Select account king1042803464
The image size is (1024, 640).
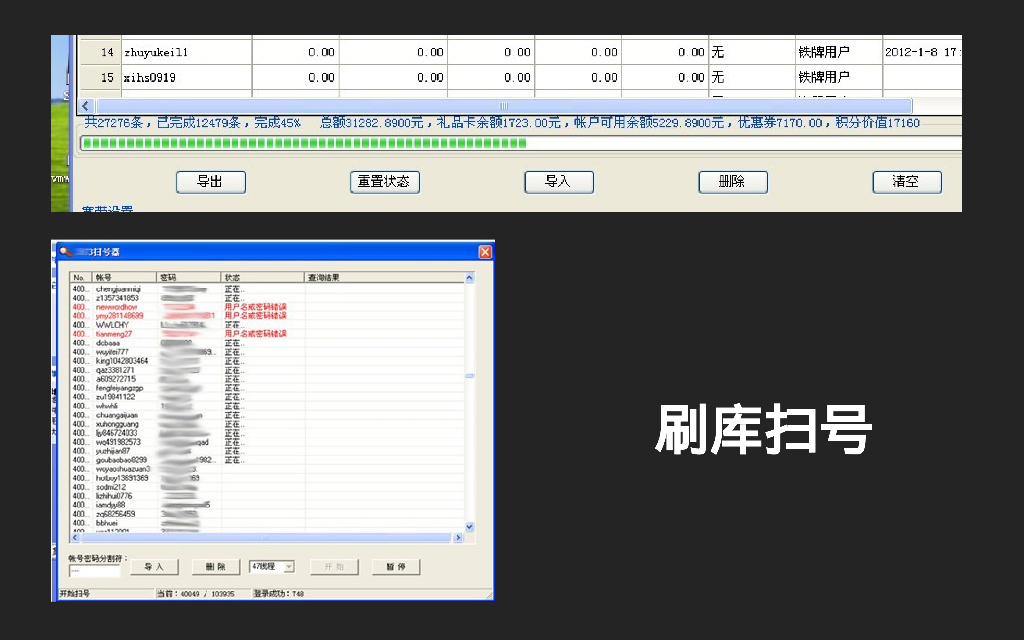tap(122, 361)
